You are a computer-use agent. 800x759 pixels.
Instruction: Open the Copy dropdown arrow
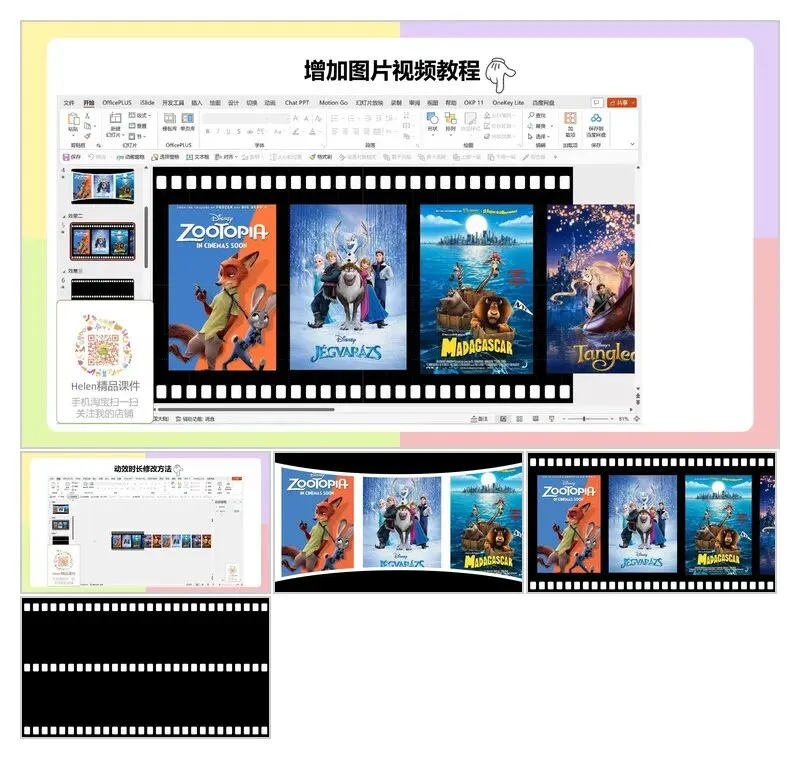point(94,126)
